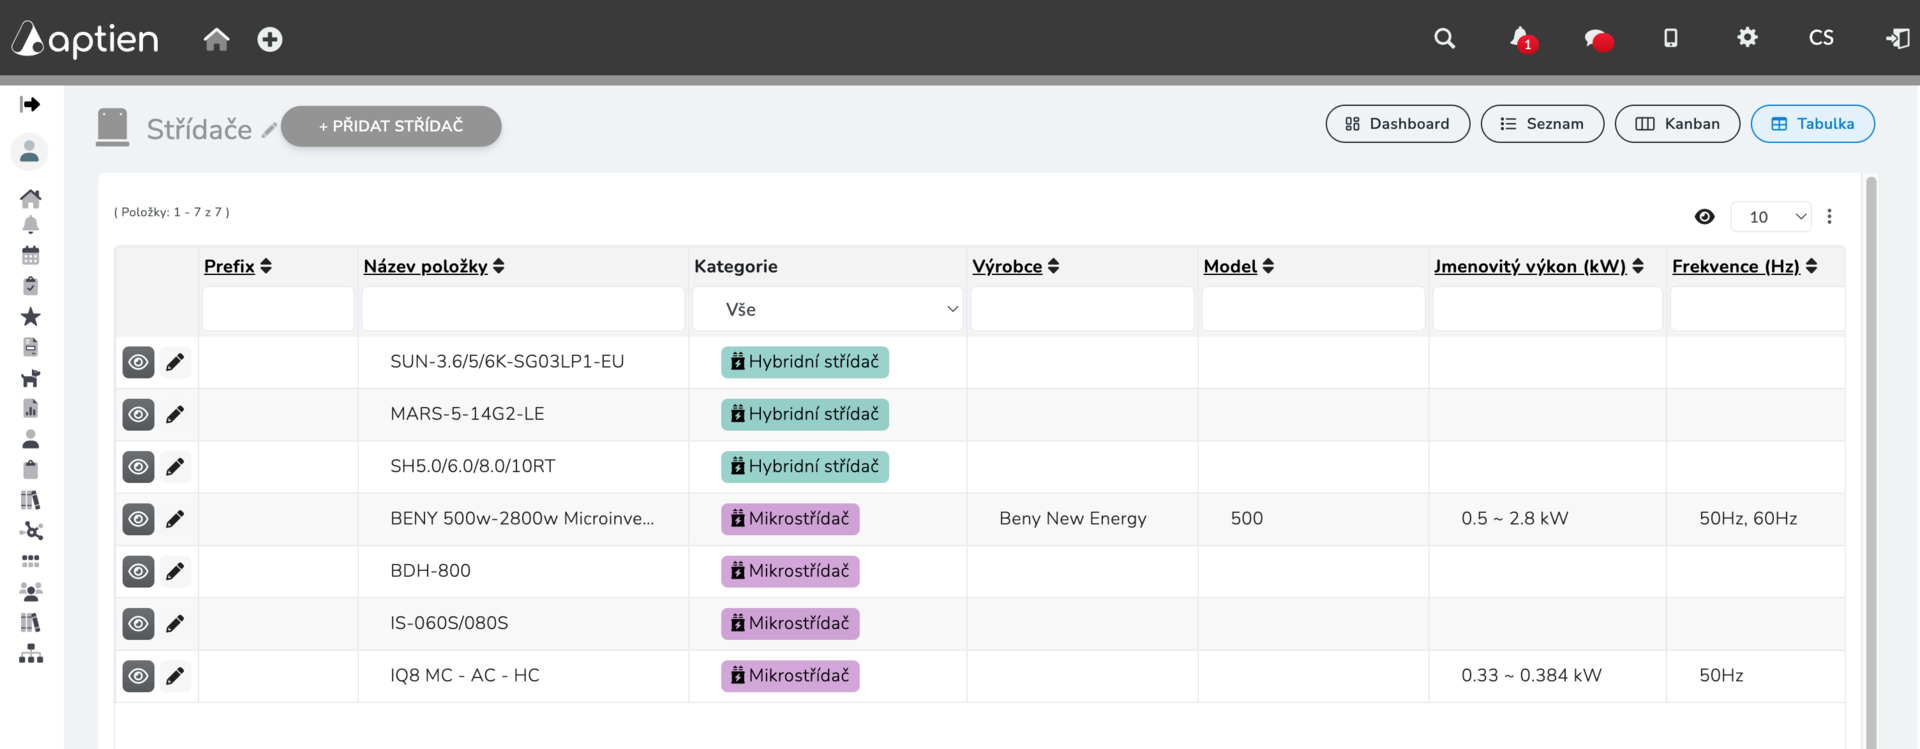Click the logout icon in top bar
The width and height of the screenshot is (1920, 749).
click(x=1897, y=38)
